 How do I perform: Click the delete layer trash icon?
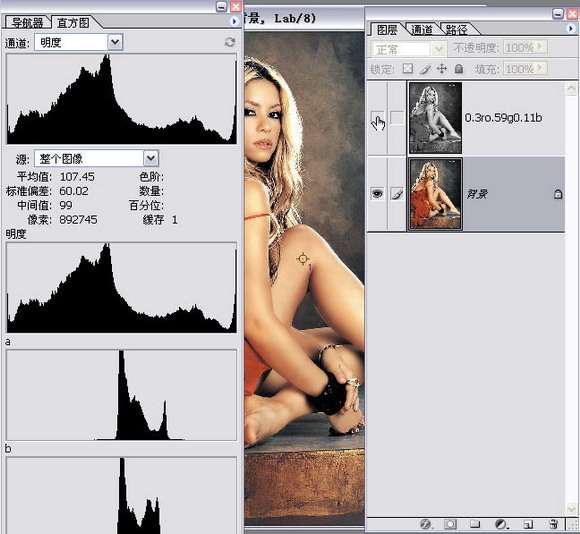click(x=553, y=524)
